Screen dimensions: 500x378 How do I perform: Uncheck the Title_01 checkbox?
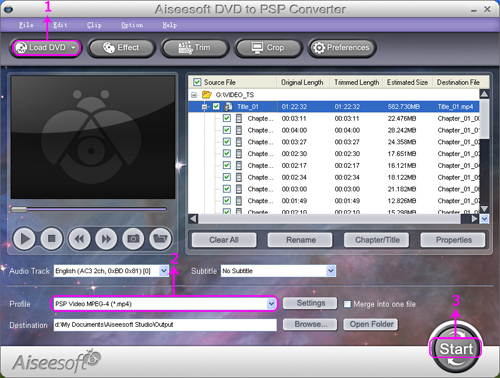(x=216, y=107)
